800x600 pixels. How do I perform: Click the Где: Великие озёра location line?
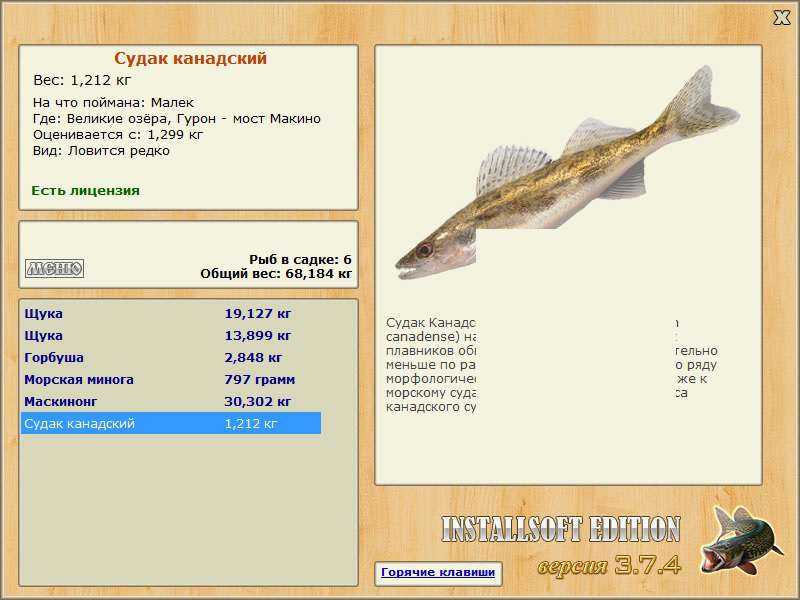coord(177,118)
